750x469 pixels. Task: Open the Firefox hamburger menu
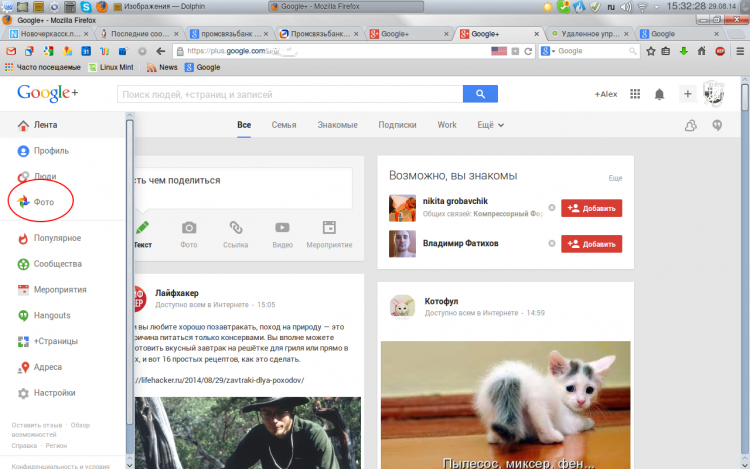coord(740,51)
